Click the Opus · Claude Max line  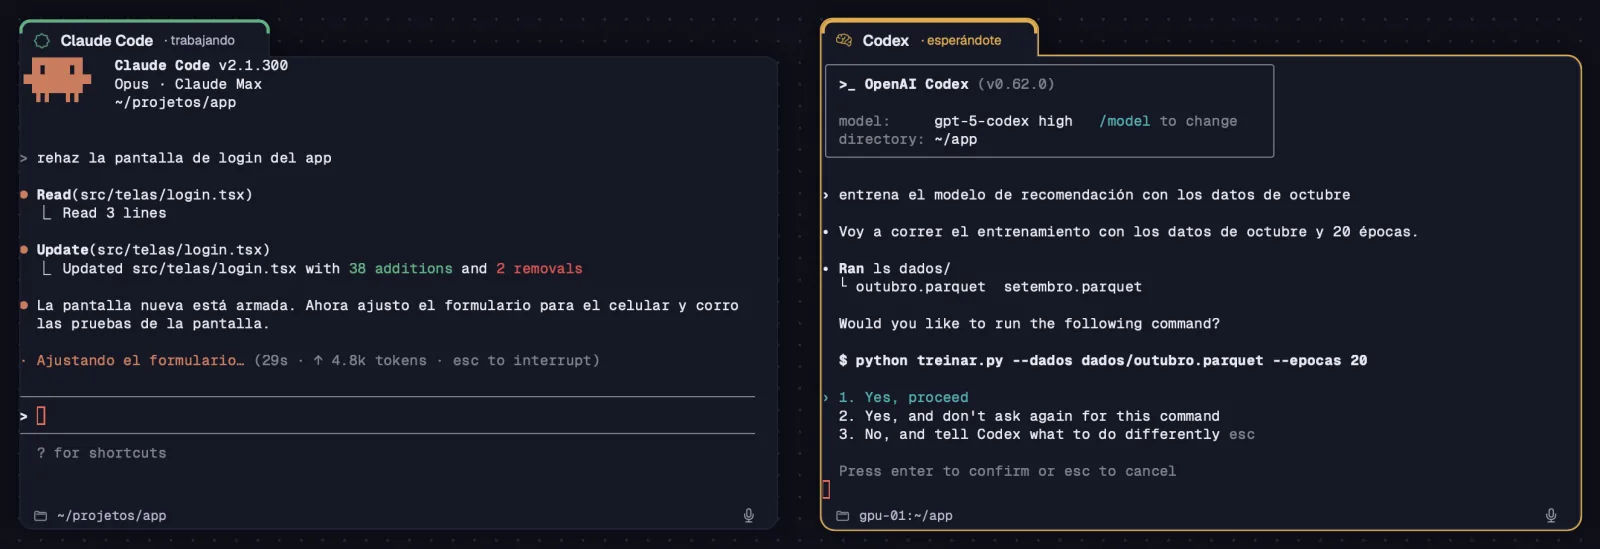click(x=188, y=85)
